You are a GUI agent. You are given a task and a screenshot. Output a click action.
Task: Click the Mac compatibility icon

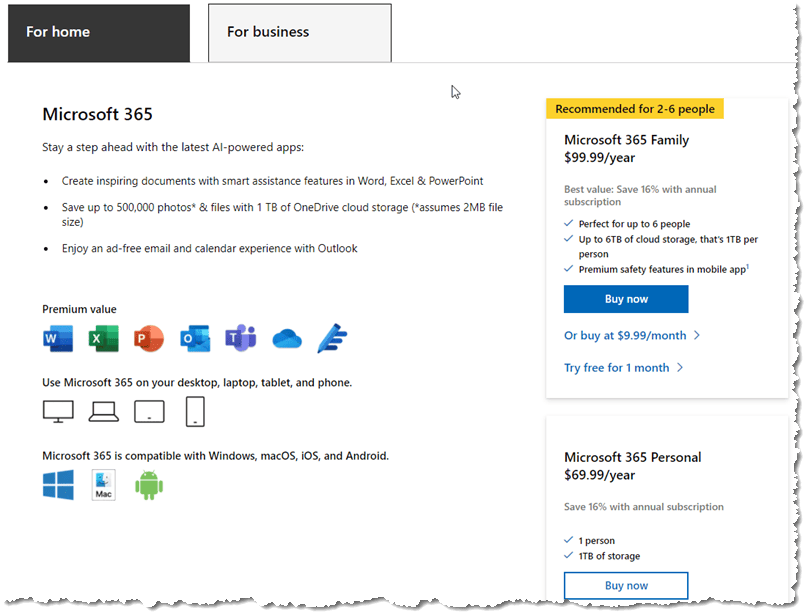click(103, 486)
